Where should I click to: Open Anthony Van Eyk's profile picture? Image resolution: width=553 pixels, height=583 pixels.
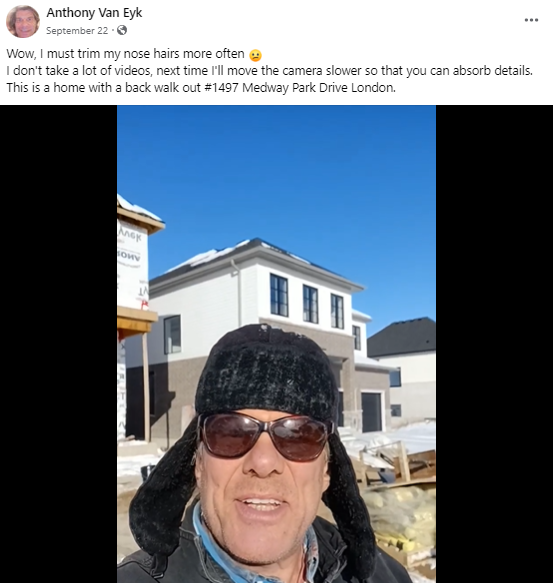(x=23, y=22)
